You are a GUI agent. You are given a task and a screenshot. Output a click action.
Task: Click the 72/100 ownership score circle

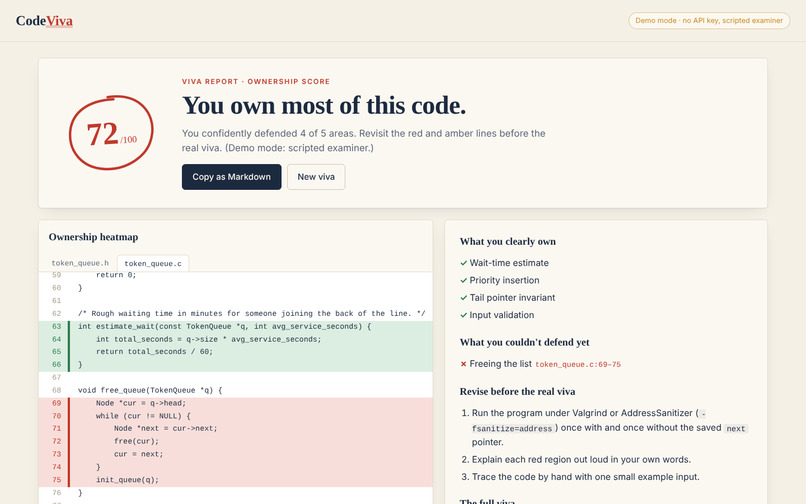(x=111, y=133)
